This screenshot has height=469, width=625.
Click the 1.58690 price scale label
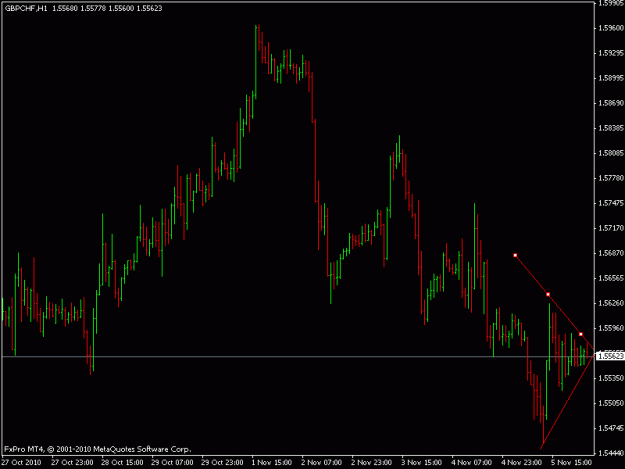click(x=611, y=103)
